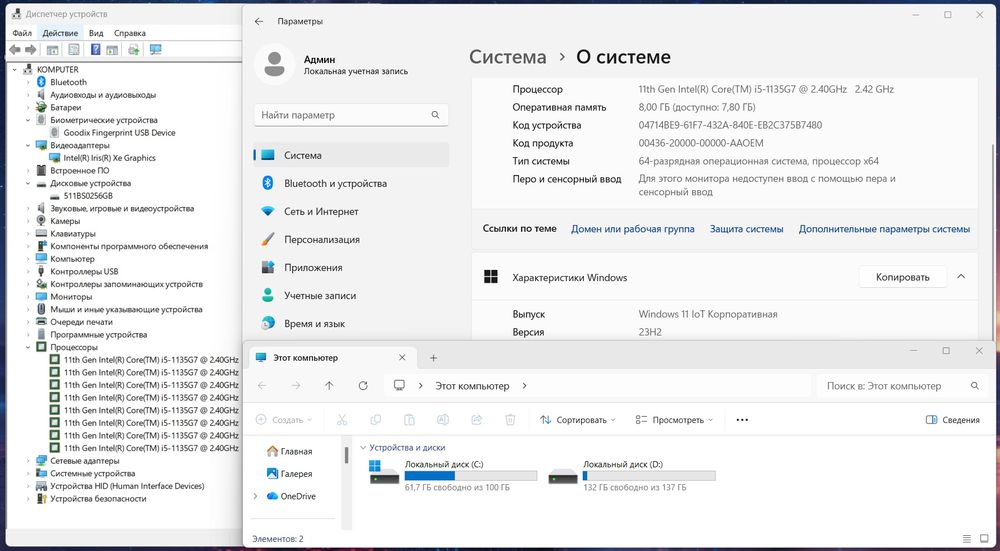
Task: Open Сеть и Интернет in Settings sidebar
Action: click(351, 211)
